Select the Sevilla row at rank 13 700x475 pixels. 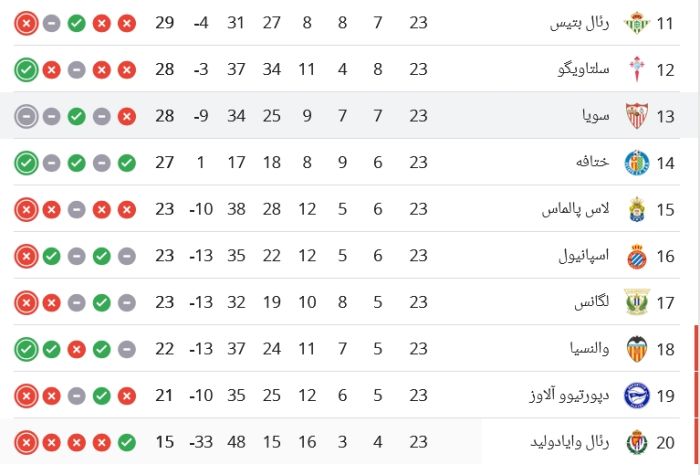pos(346,116)
